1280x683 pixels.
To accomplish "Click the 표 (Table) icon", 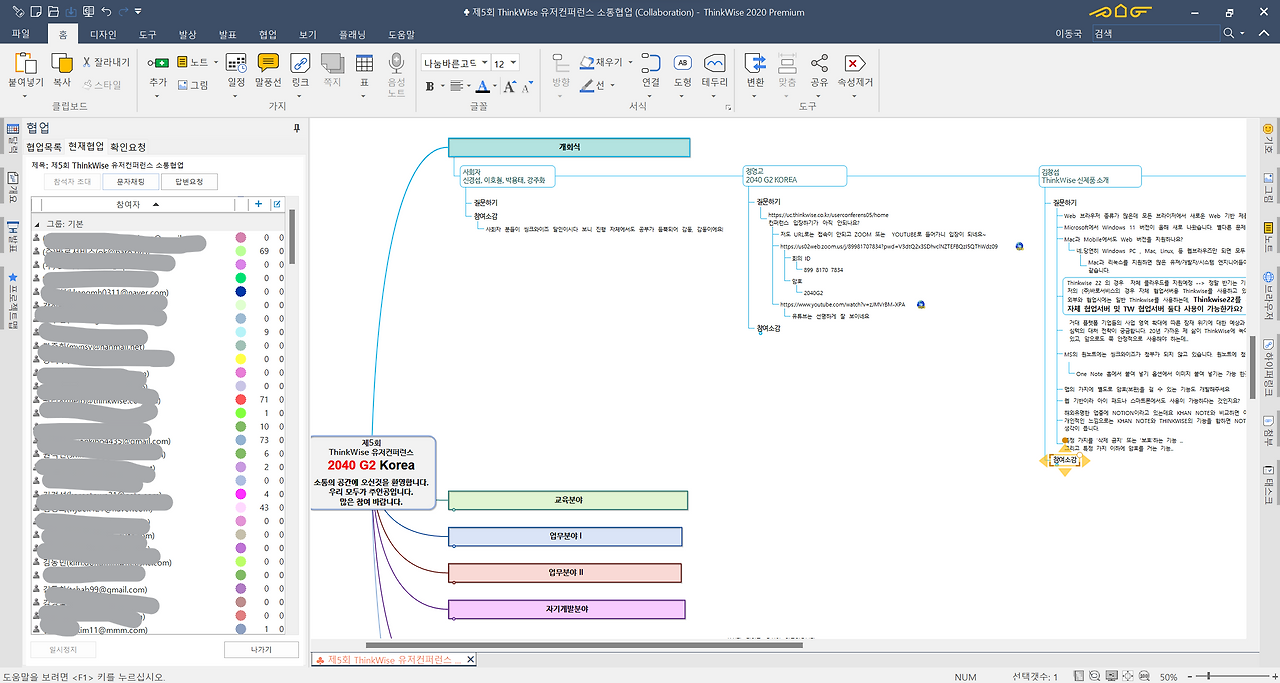I will coord(364,64).
